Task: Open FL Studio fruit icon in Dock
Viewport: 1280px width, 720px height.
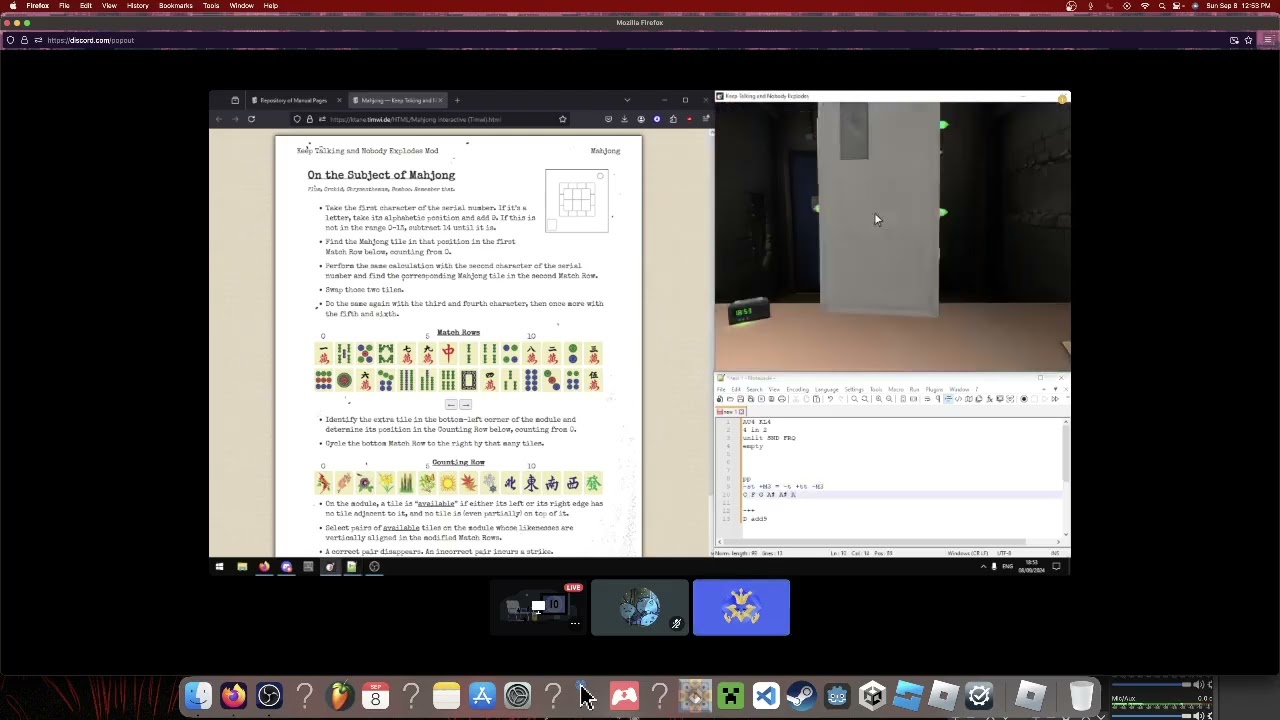Action: tap(340, 695)
